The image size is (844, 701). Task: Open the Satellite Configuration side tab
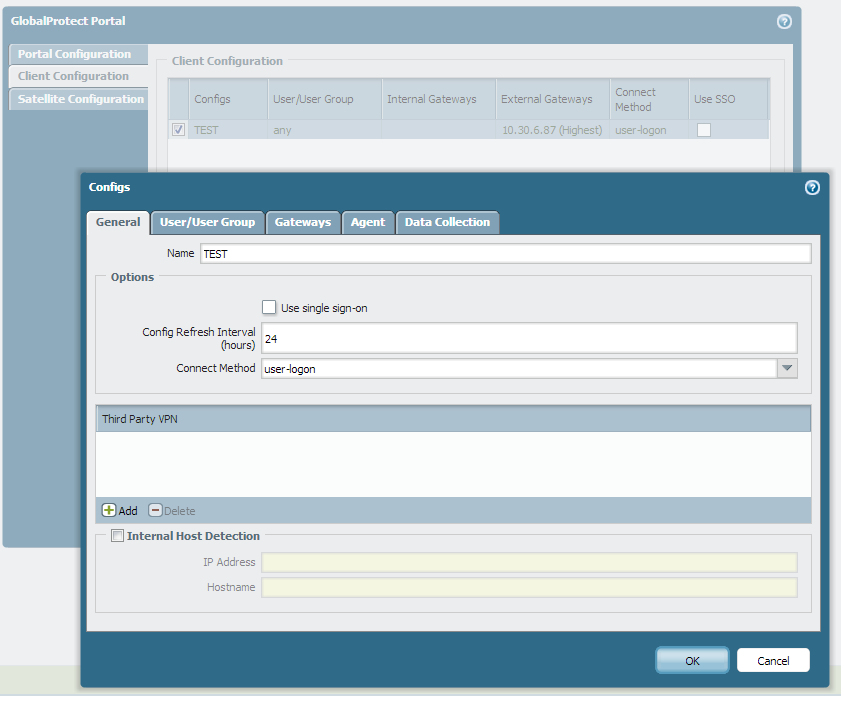tap(80, 99)
